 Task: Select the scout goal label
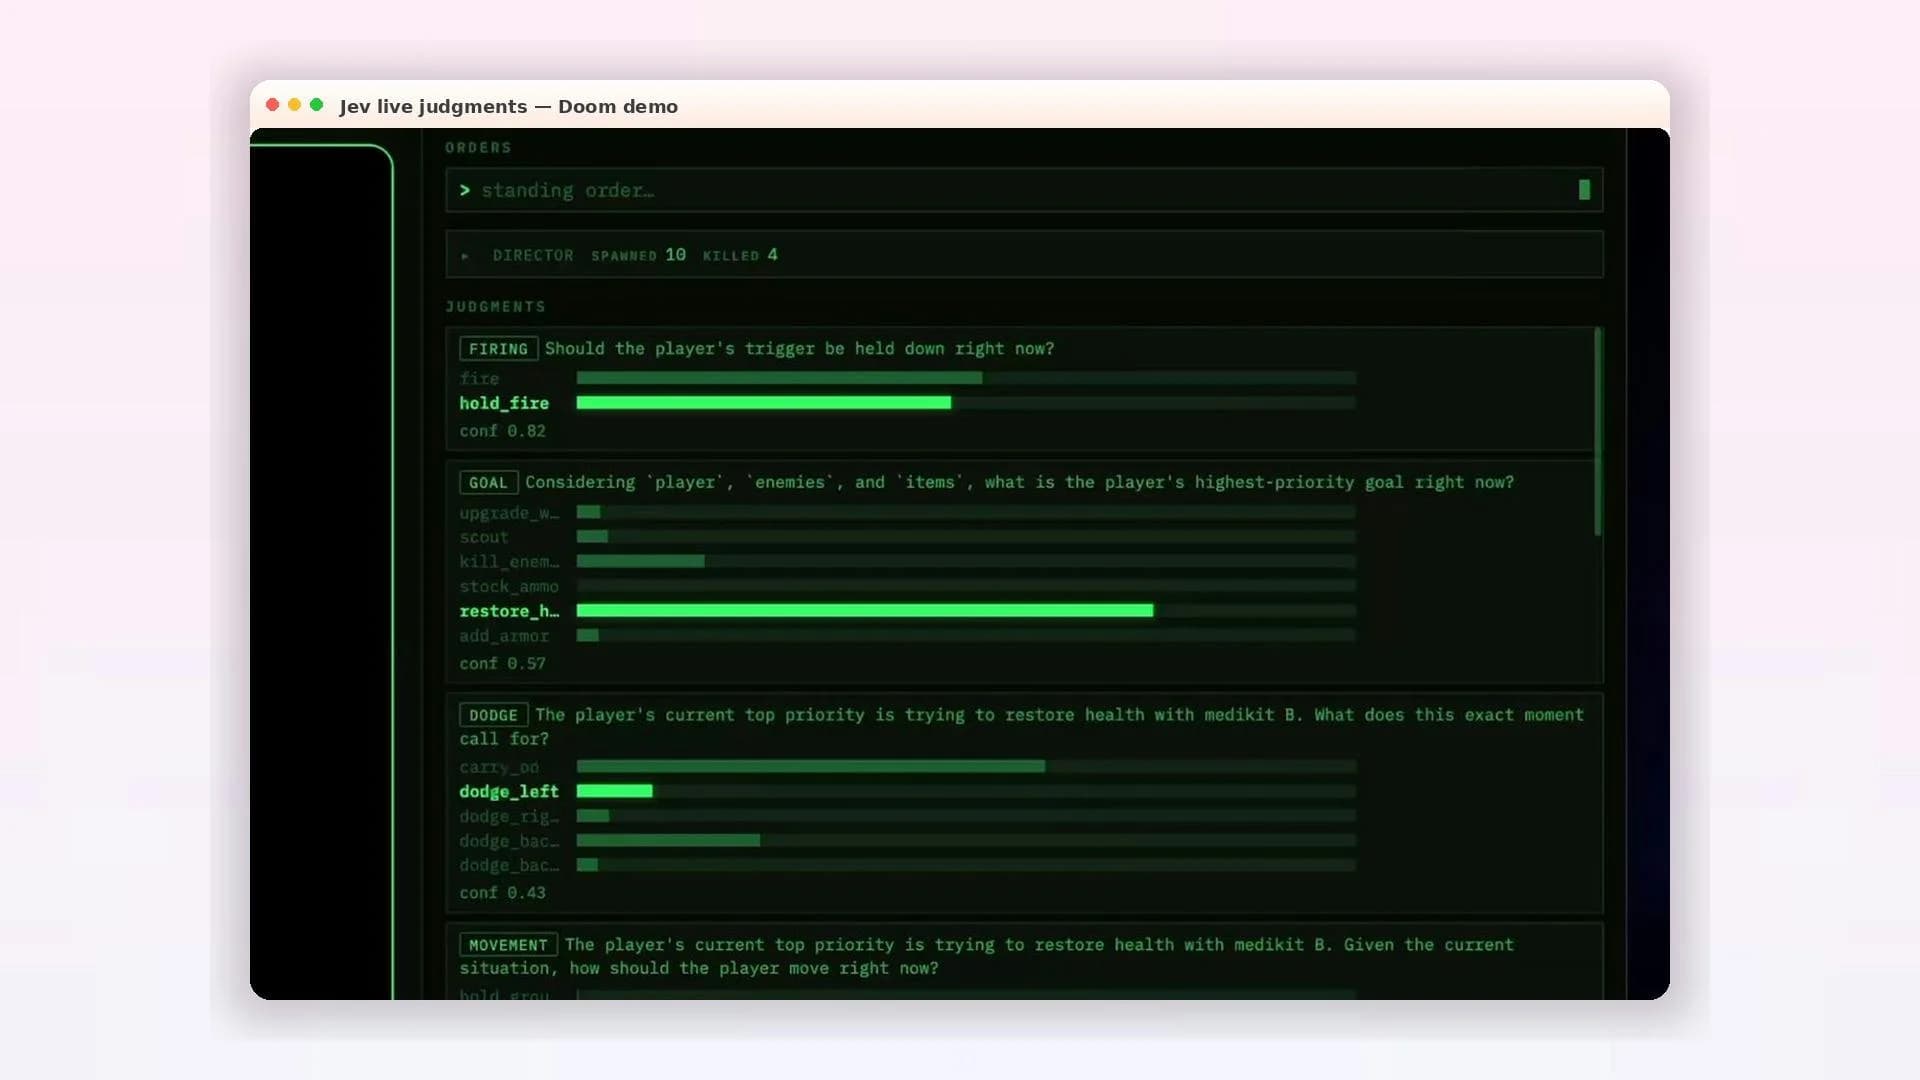[x=484, y=537]
